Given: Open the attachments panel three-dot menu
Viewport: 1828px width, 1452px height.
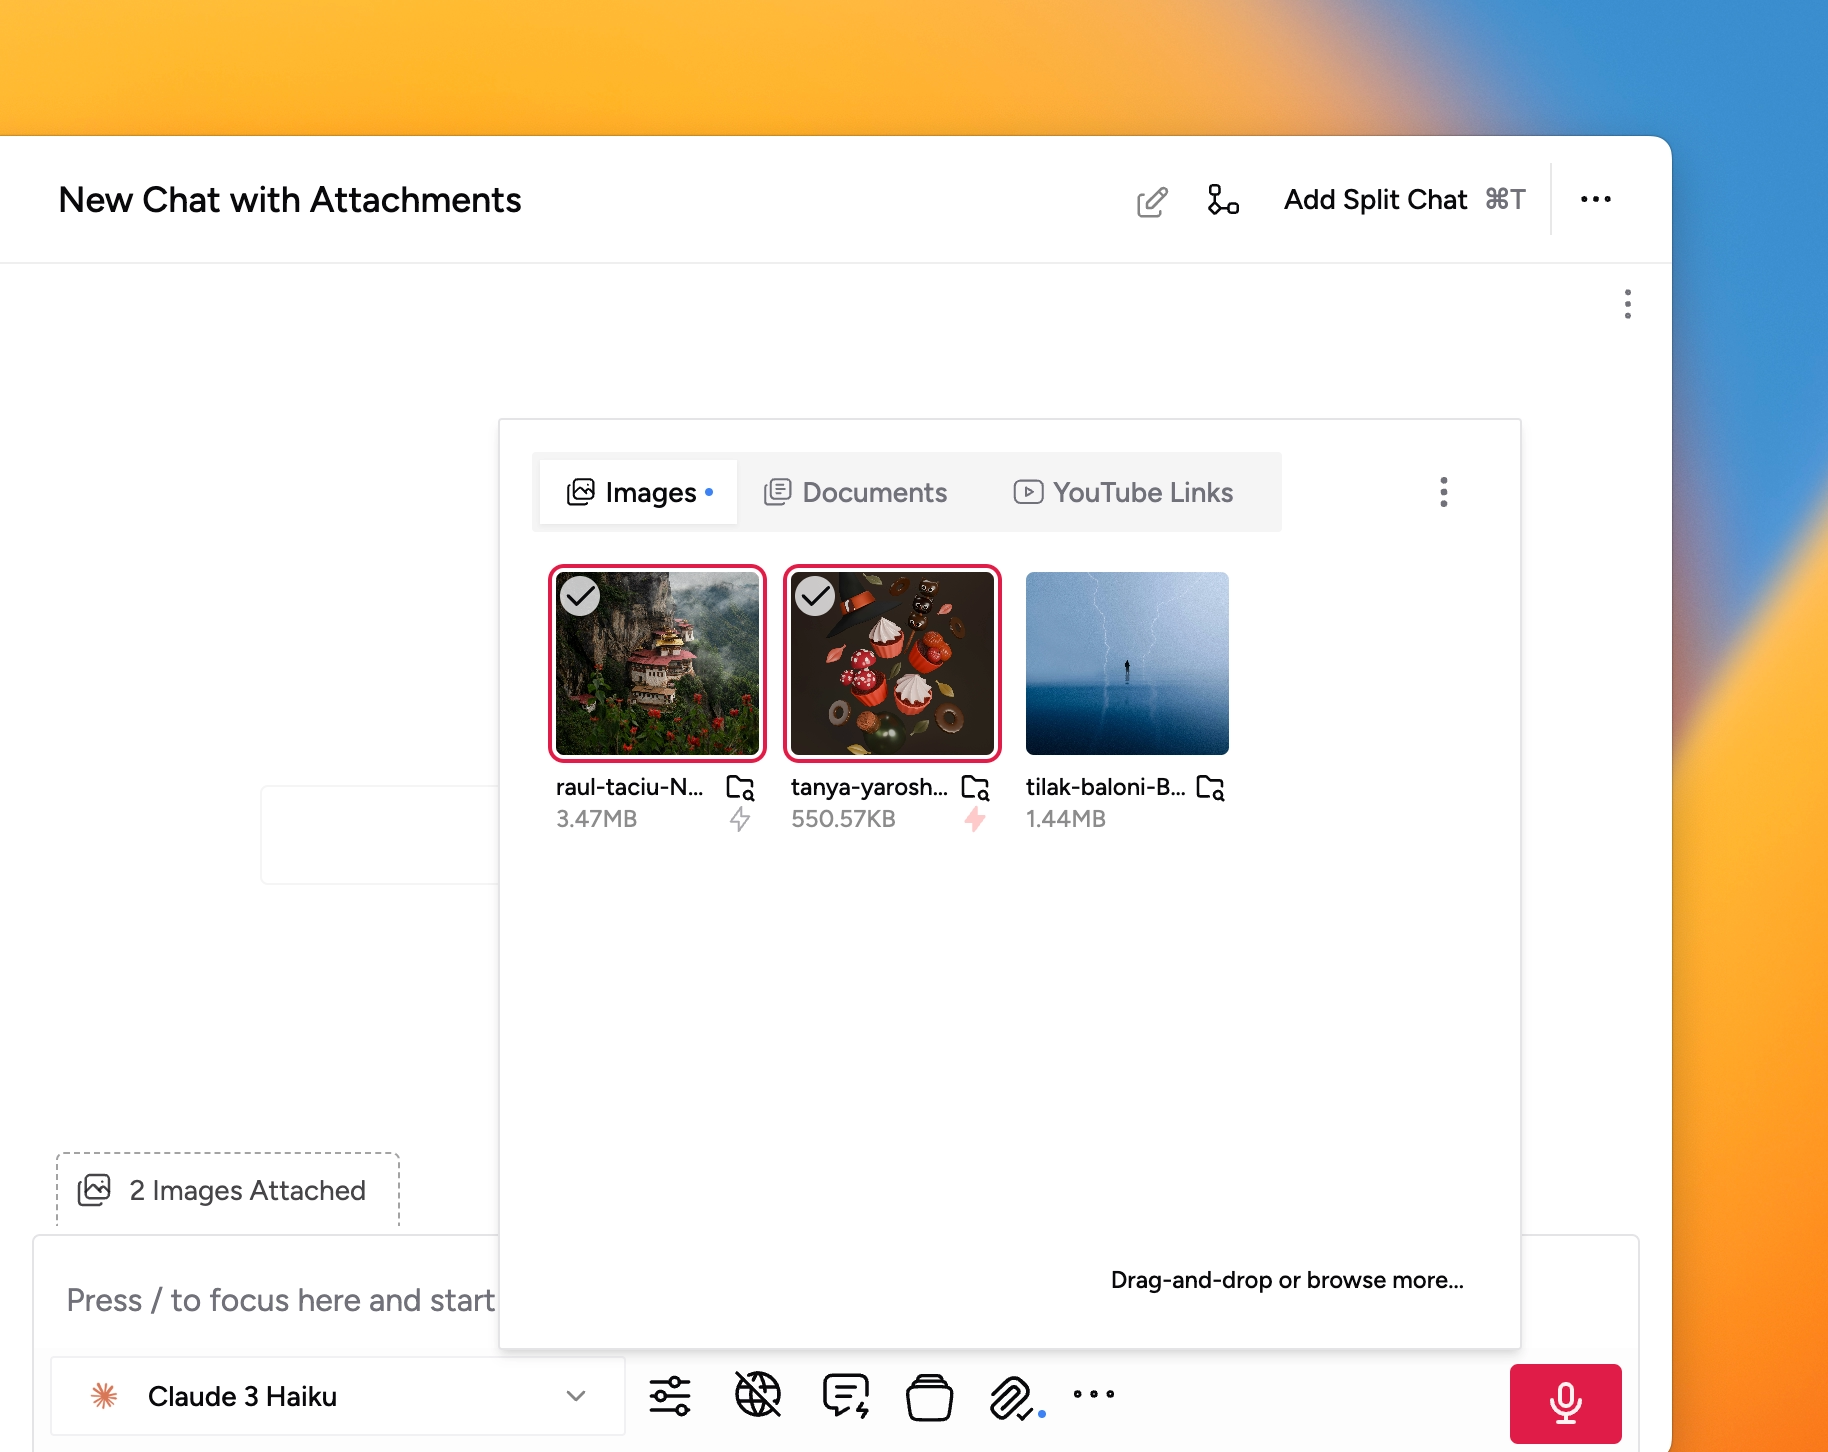Looking at the screenshot, I should coord(1443,491).
